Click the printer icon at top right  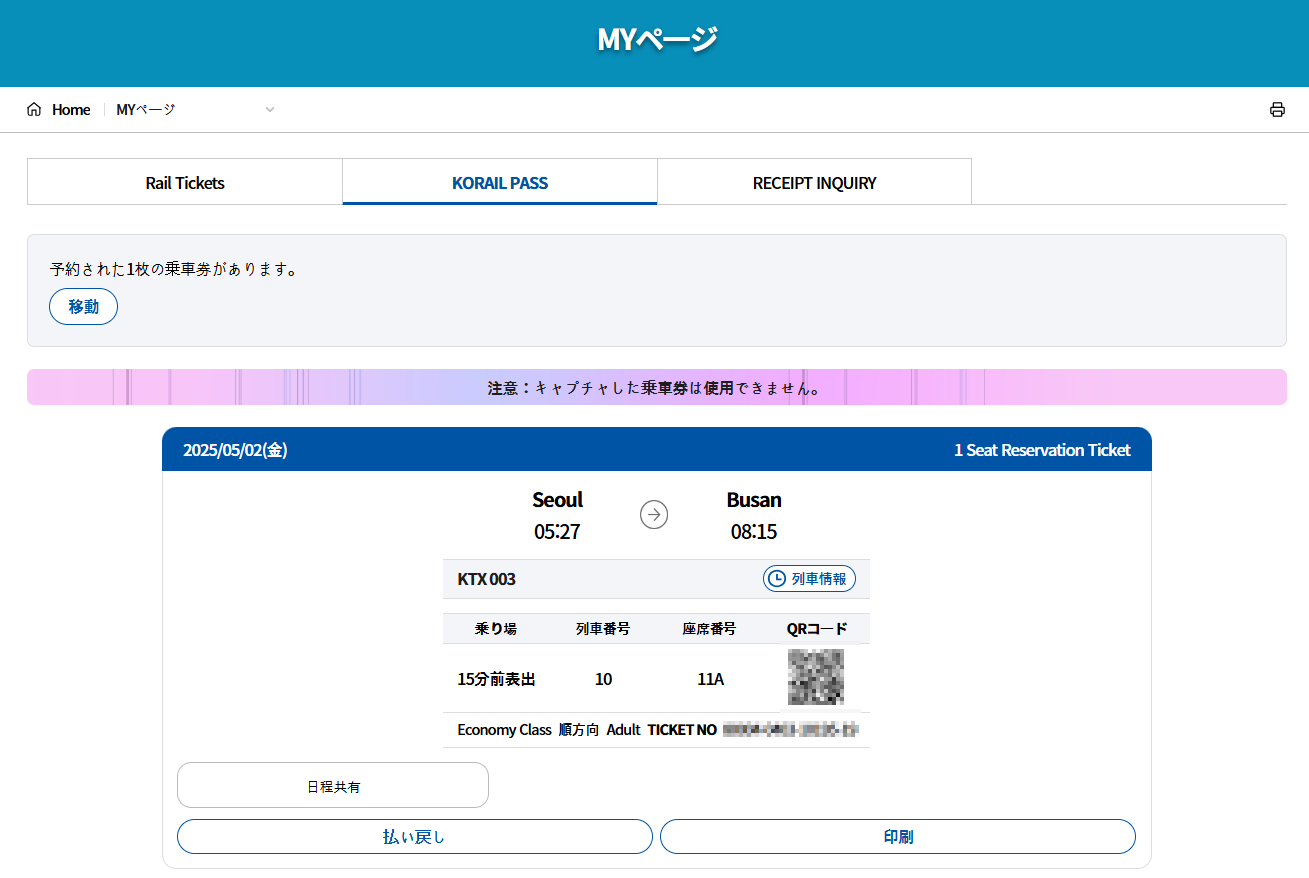click(x=1277, y=110)
